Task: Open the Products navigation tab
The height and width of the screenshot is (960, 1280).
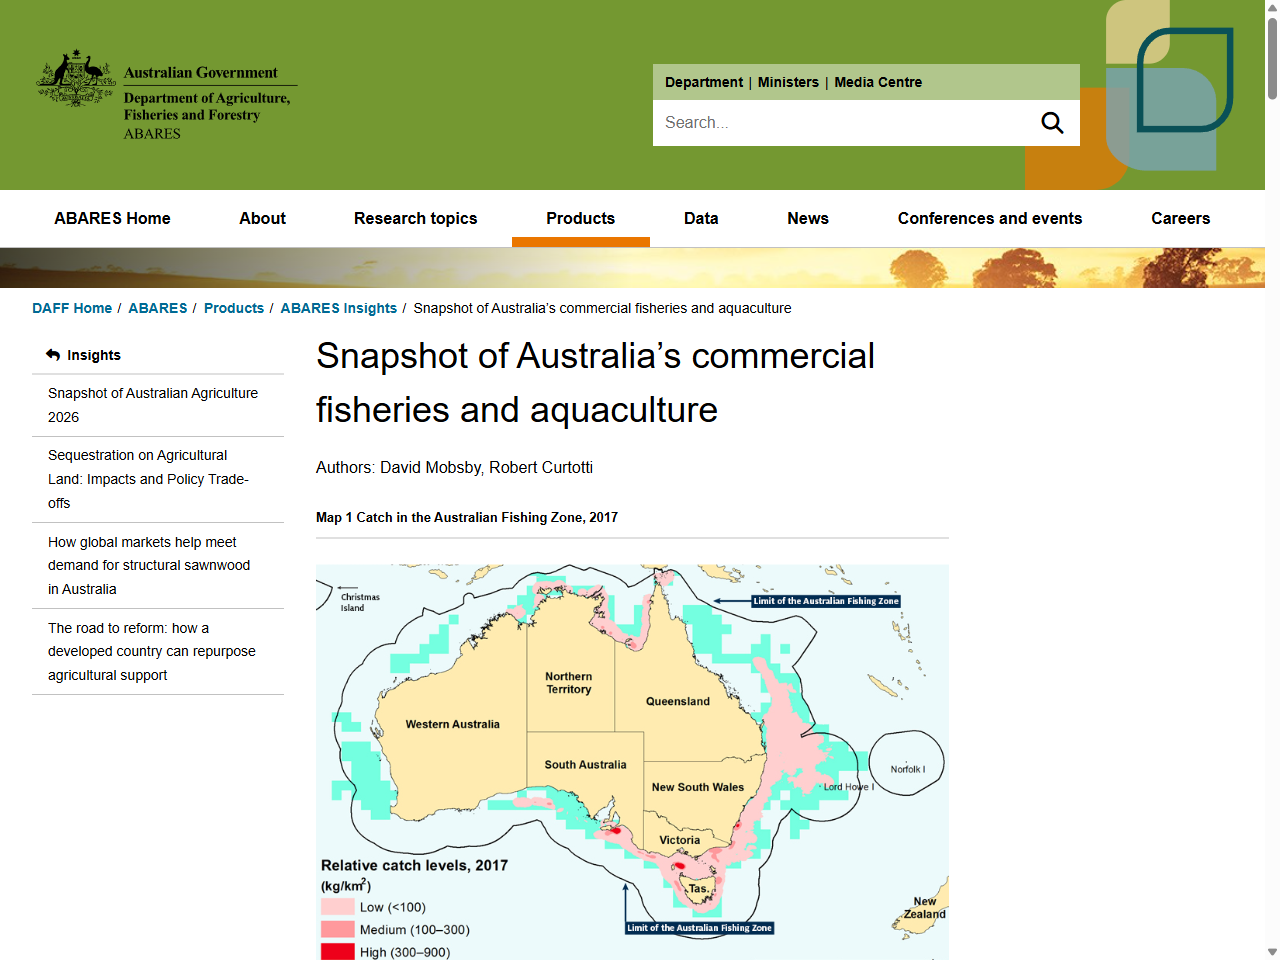Action: (581, 218)
